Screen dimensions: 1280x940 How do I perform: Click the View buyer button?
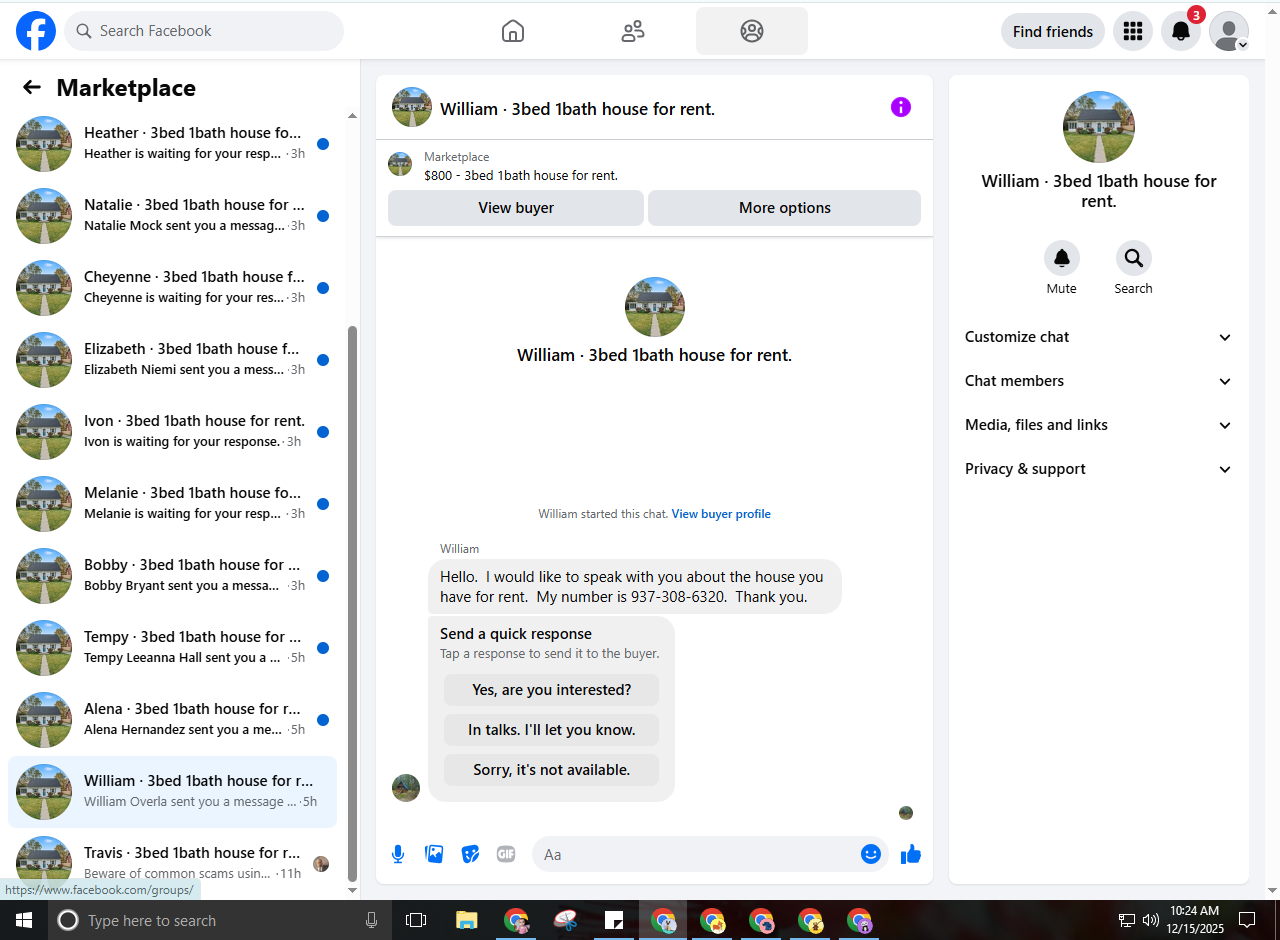tap(516, 208)
